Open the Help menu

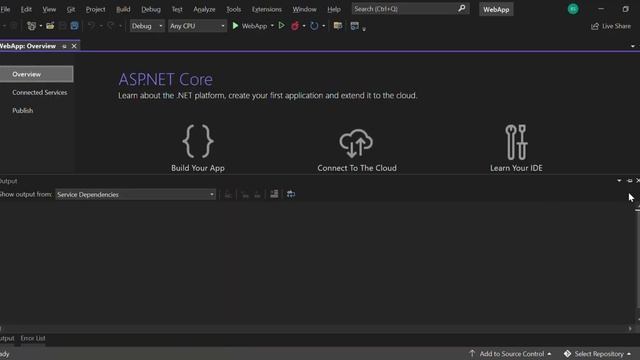pos(333,9)
